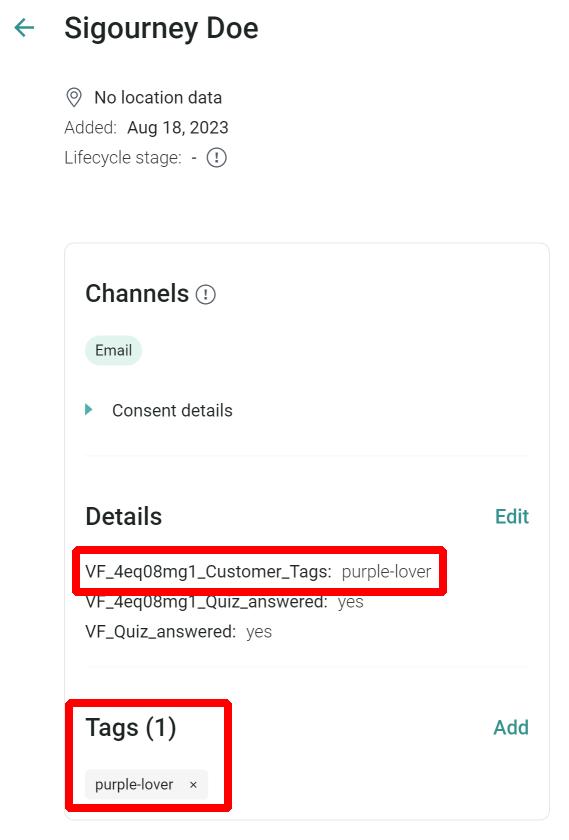This screenshot has width=569, height=840.
Task: Click the VF_4eq08mg1_Quiz_answered detail row
Action: click(x=224, y=602)
